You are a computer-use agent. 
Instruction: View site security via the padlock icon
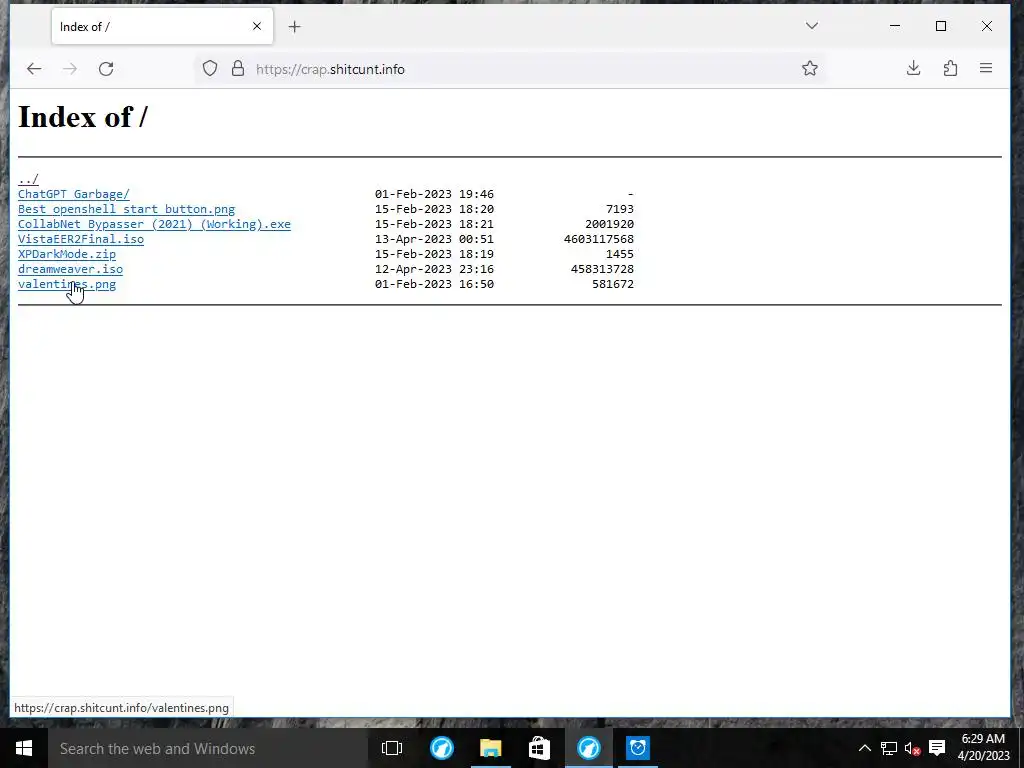point(238,69)
